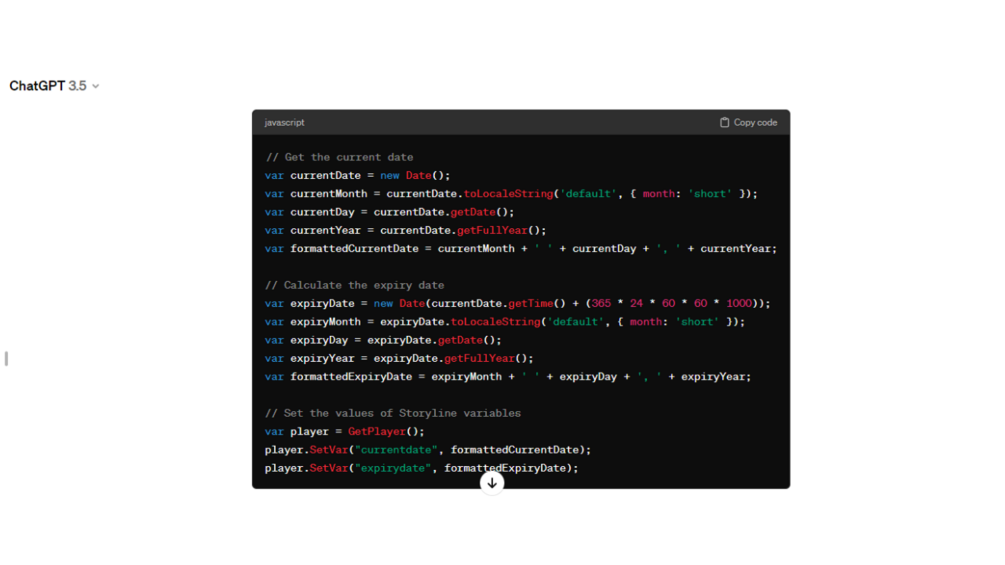Click the comment '// Calculate the expiry date'
This screenshot has width=1005, height=565.
(354, 285)
